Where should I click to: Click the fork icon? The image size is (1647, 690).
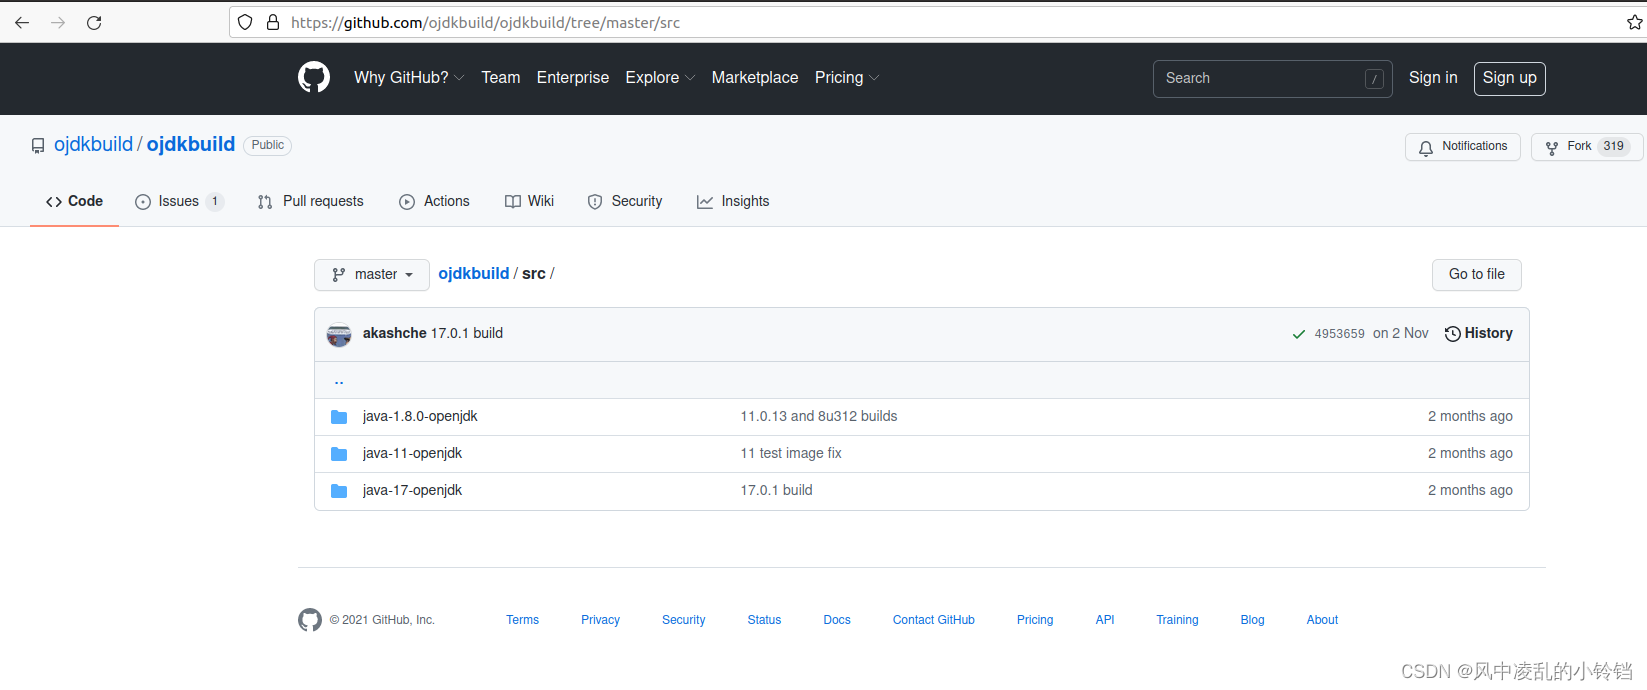tap(1552, 147)
